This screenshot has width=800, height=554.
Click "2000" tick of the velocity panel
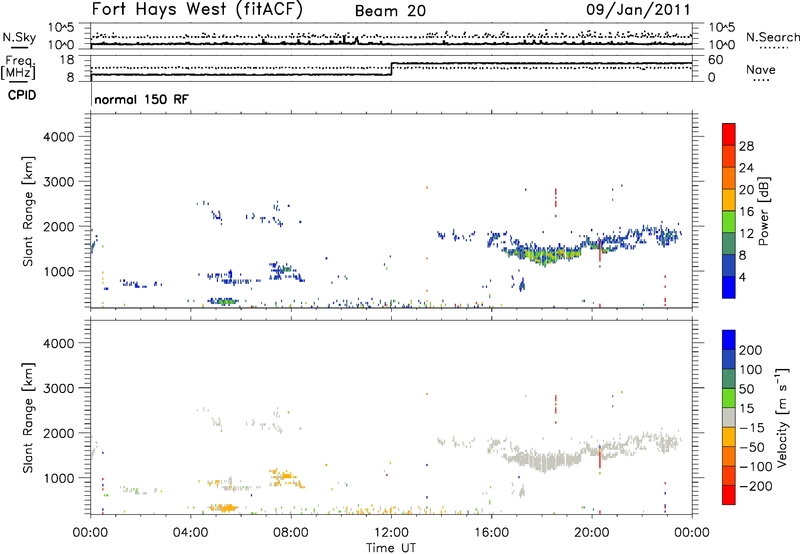58,433
